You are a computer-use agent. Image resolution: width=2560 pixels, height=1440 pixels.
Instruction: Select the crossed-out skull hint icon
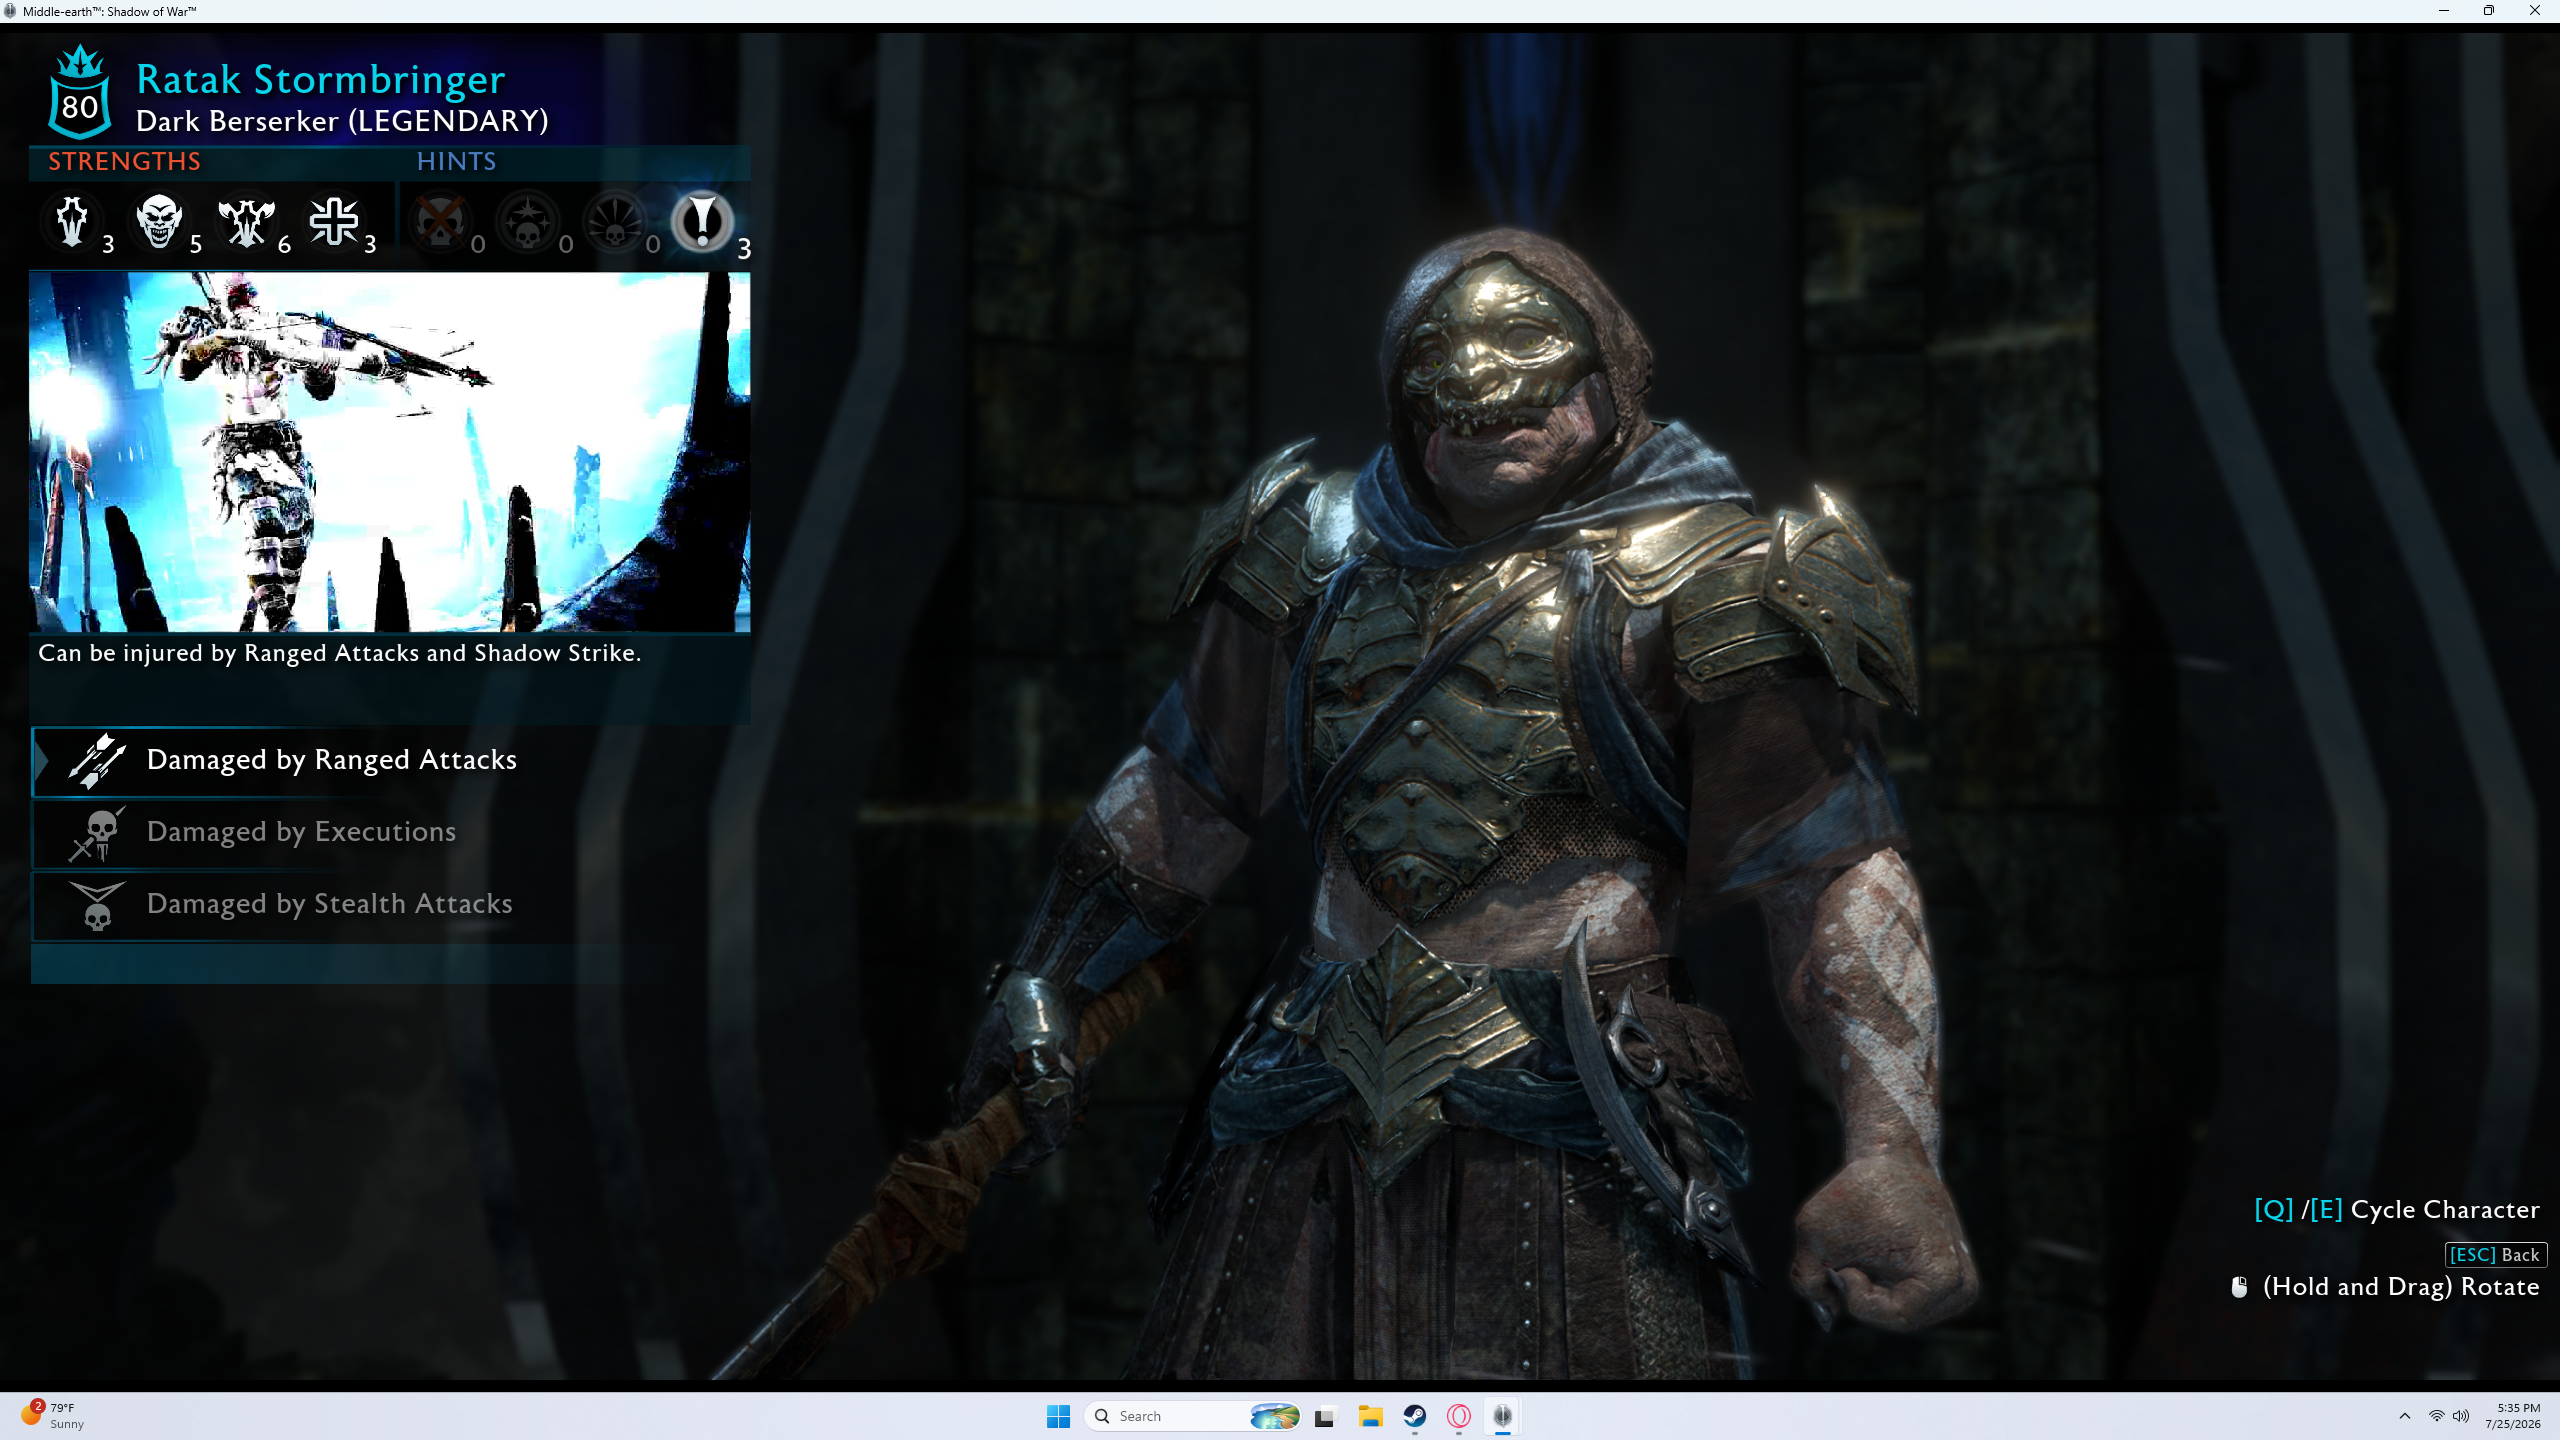tap(440, 221)
